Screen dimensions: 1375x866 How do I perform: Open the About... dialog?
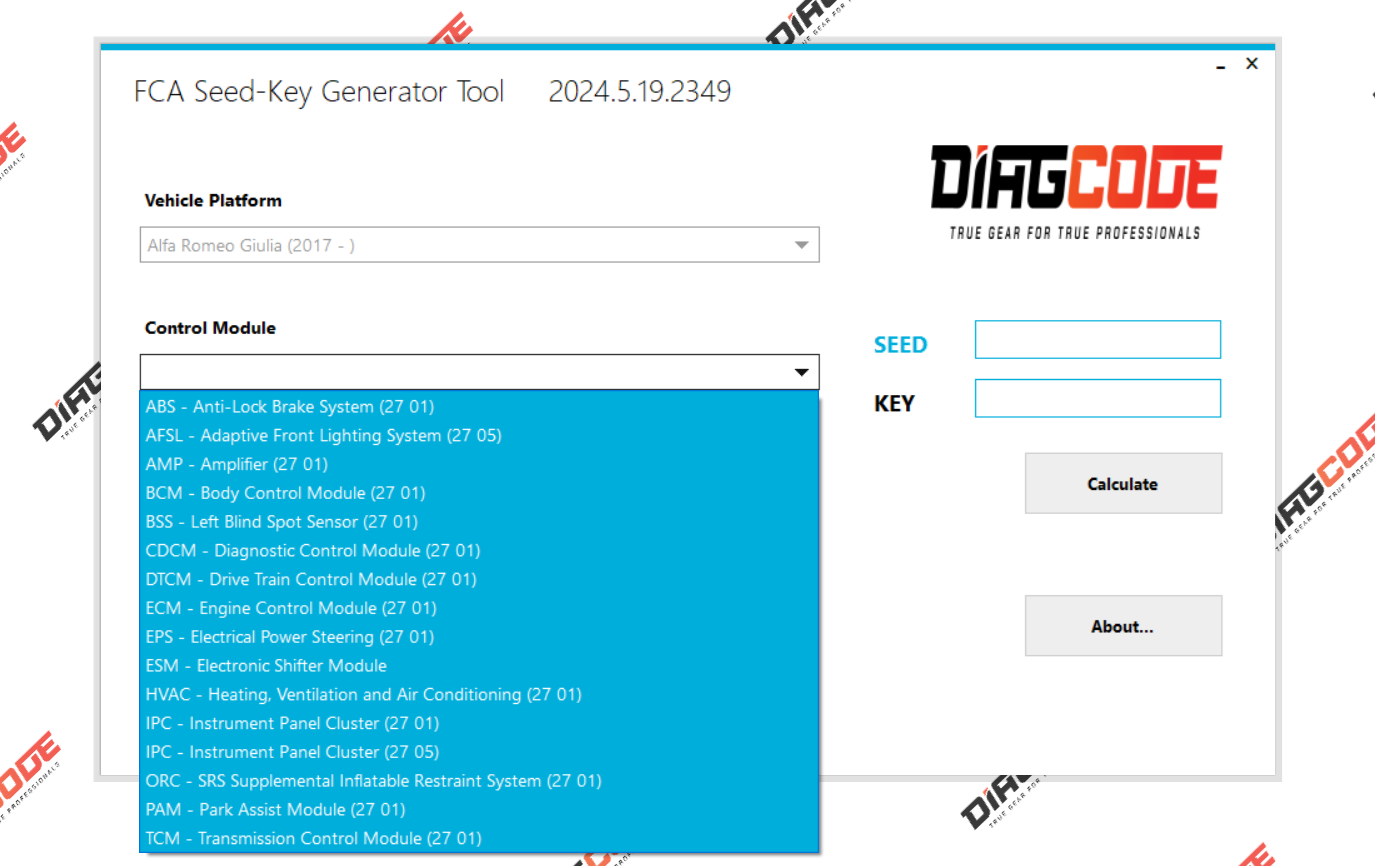tap(1123, 626)
